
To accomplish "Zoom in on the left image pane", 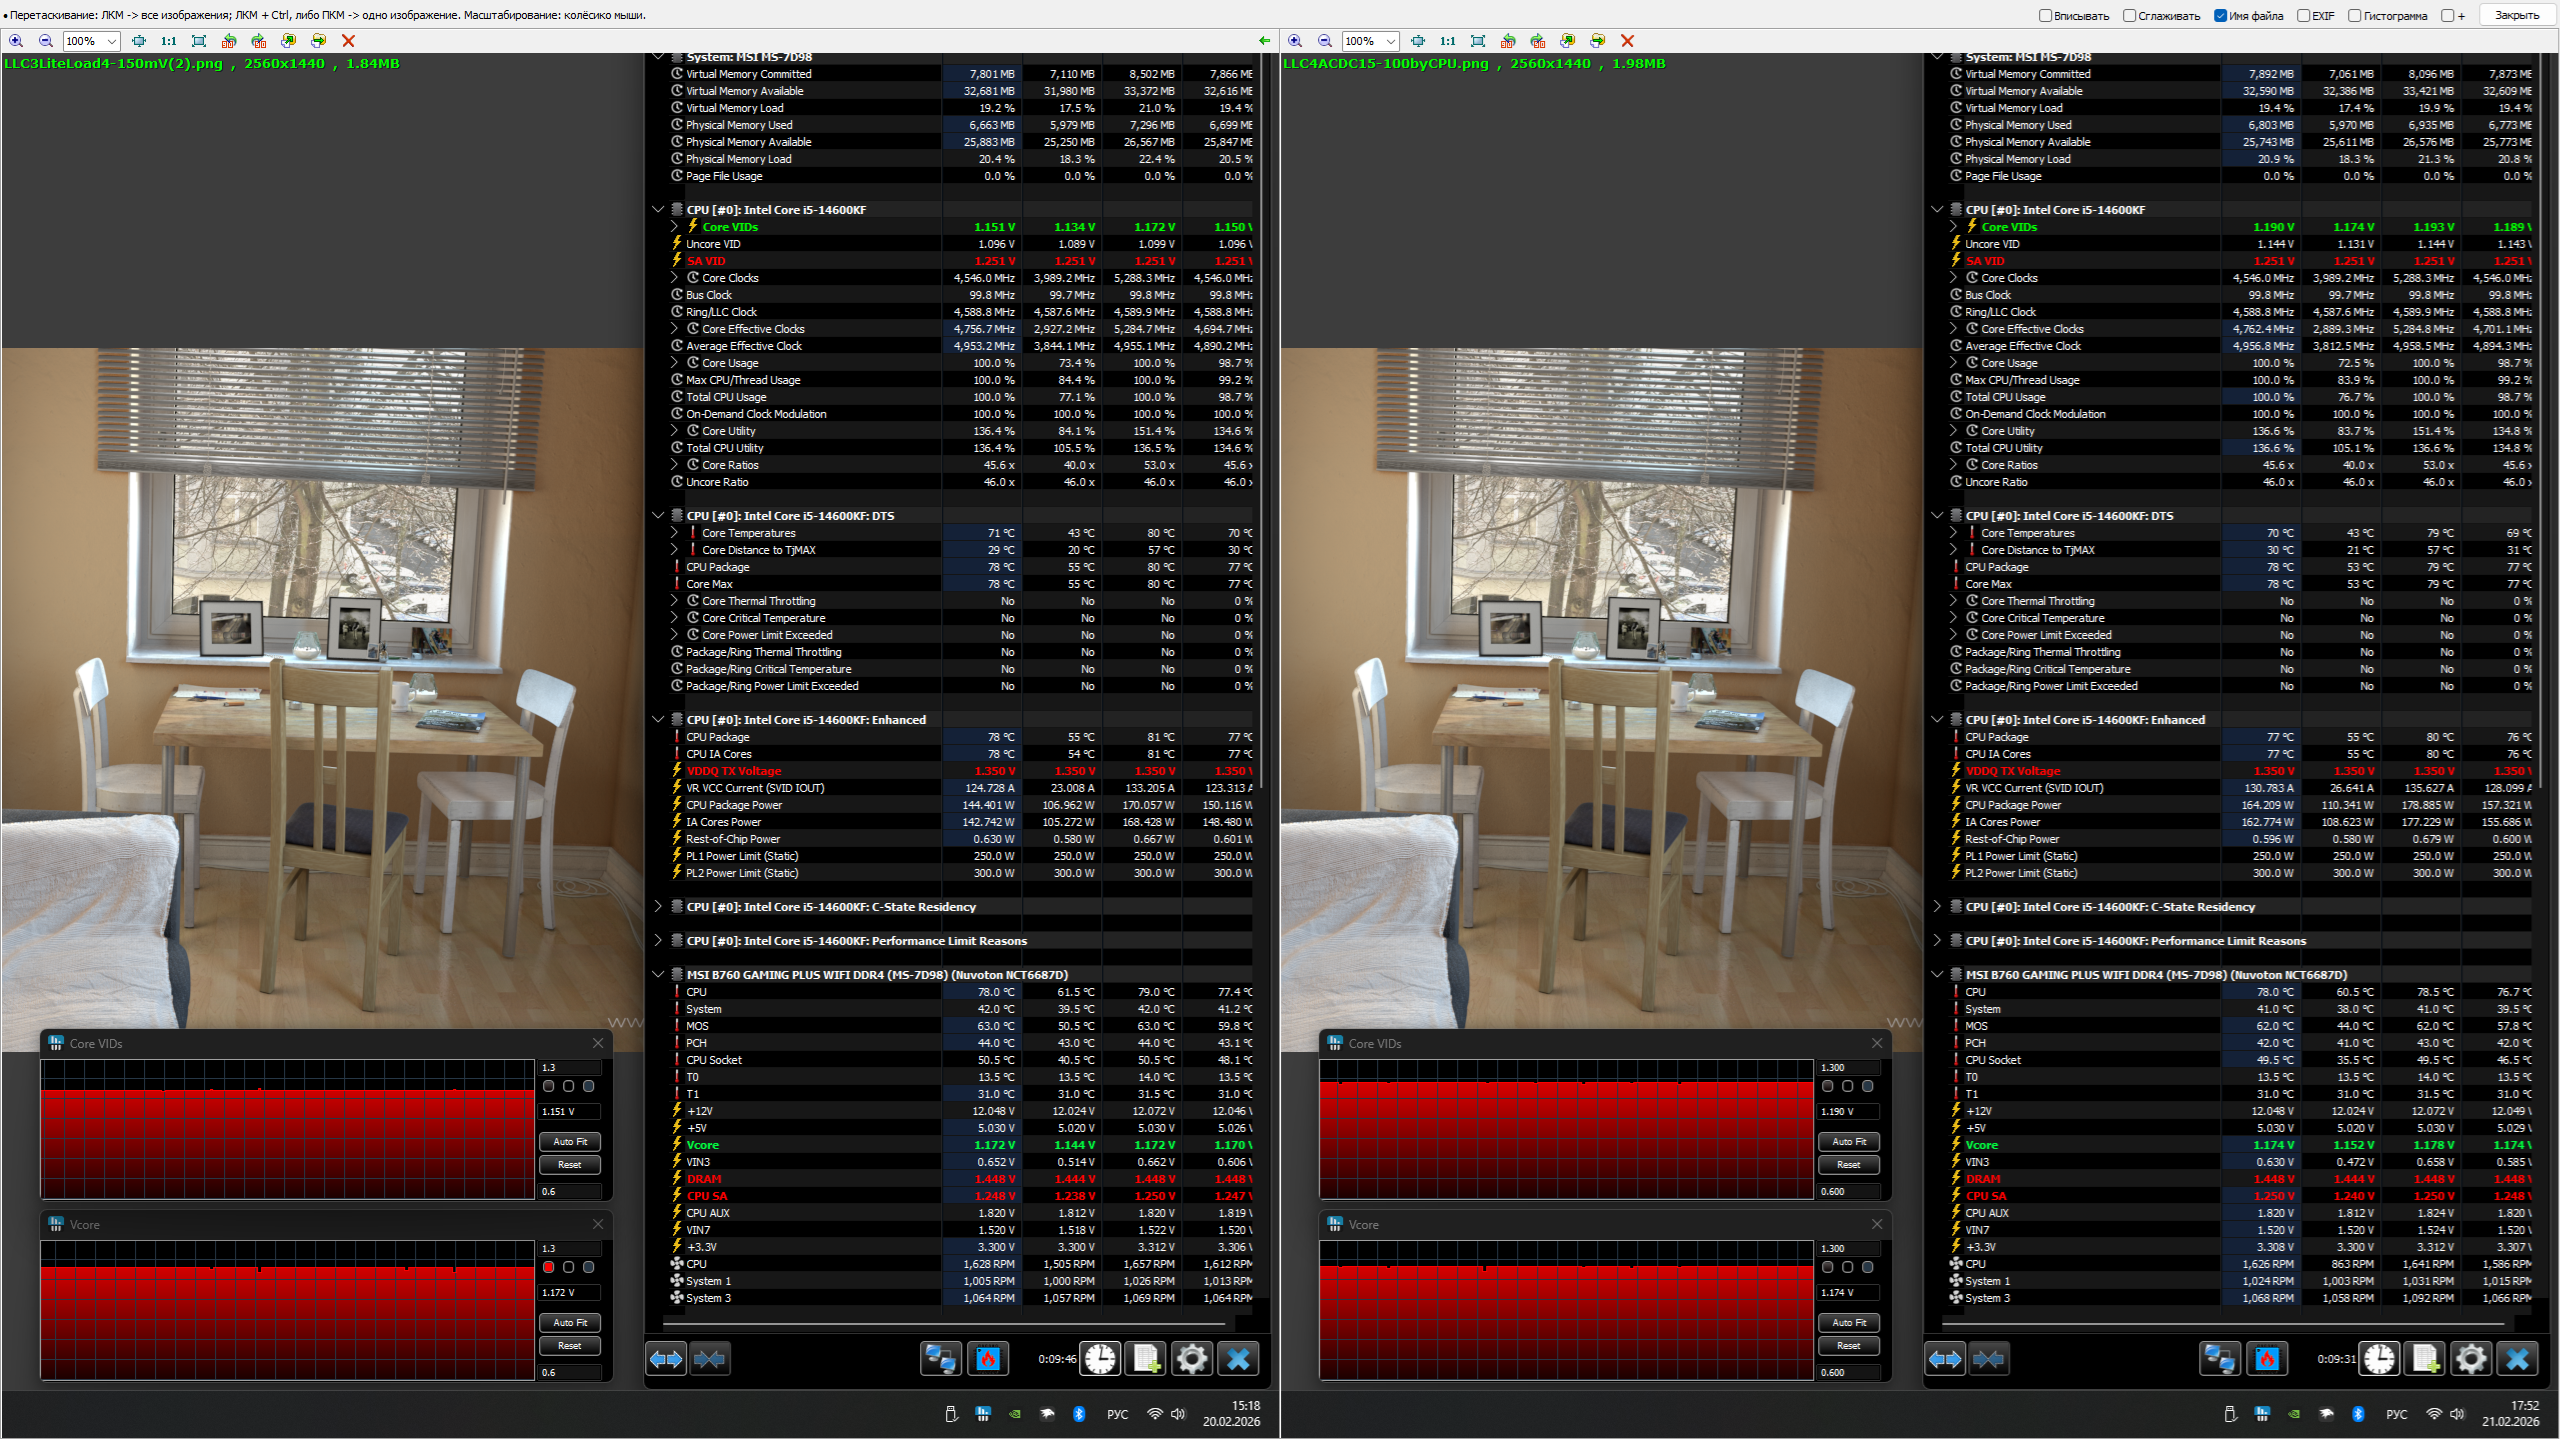I will 16,41.
